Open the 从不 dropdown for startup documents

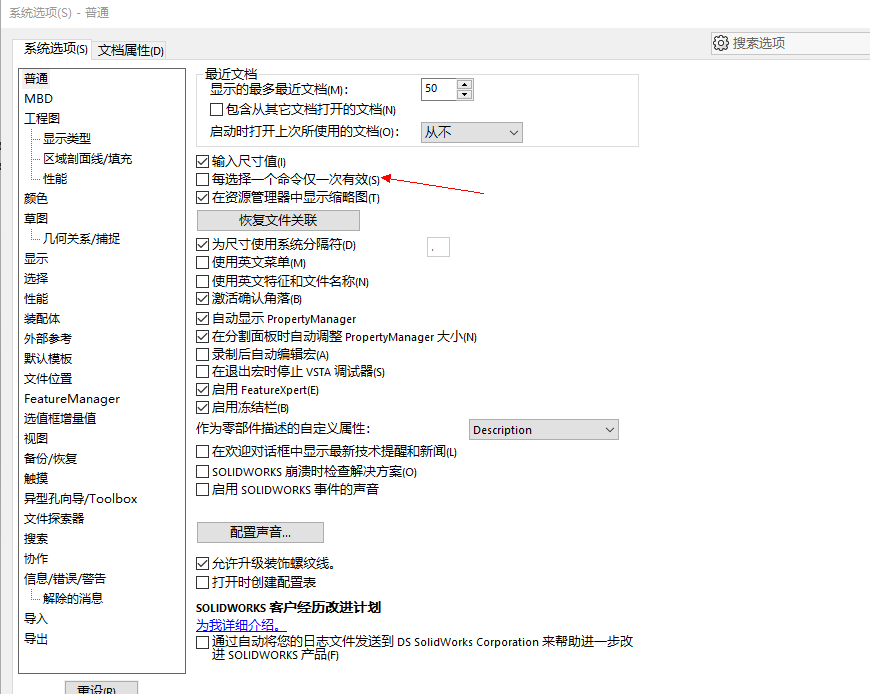470,132
